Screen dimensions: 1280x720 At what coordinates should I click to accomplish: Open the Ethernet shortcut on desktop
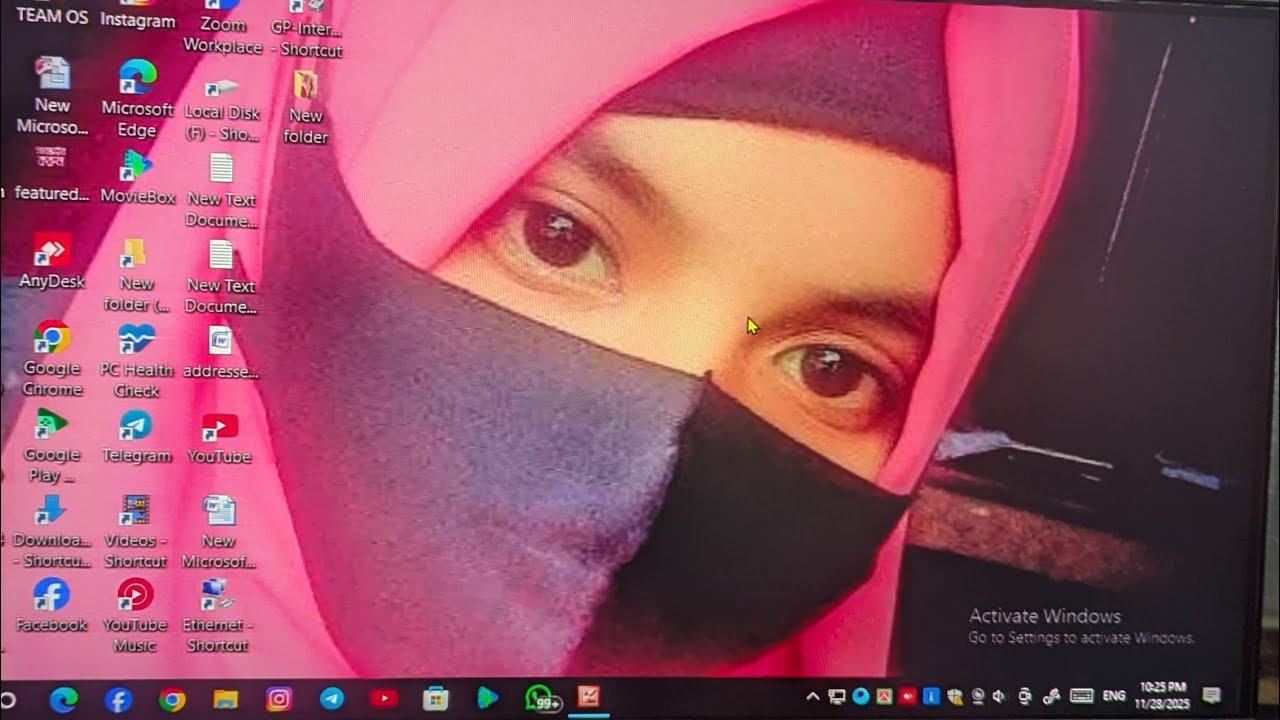click(217, 596)
